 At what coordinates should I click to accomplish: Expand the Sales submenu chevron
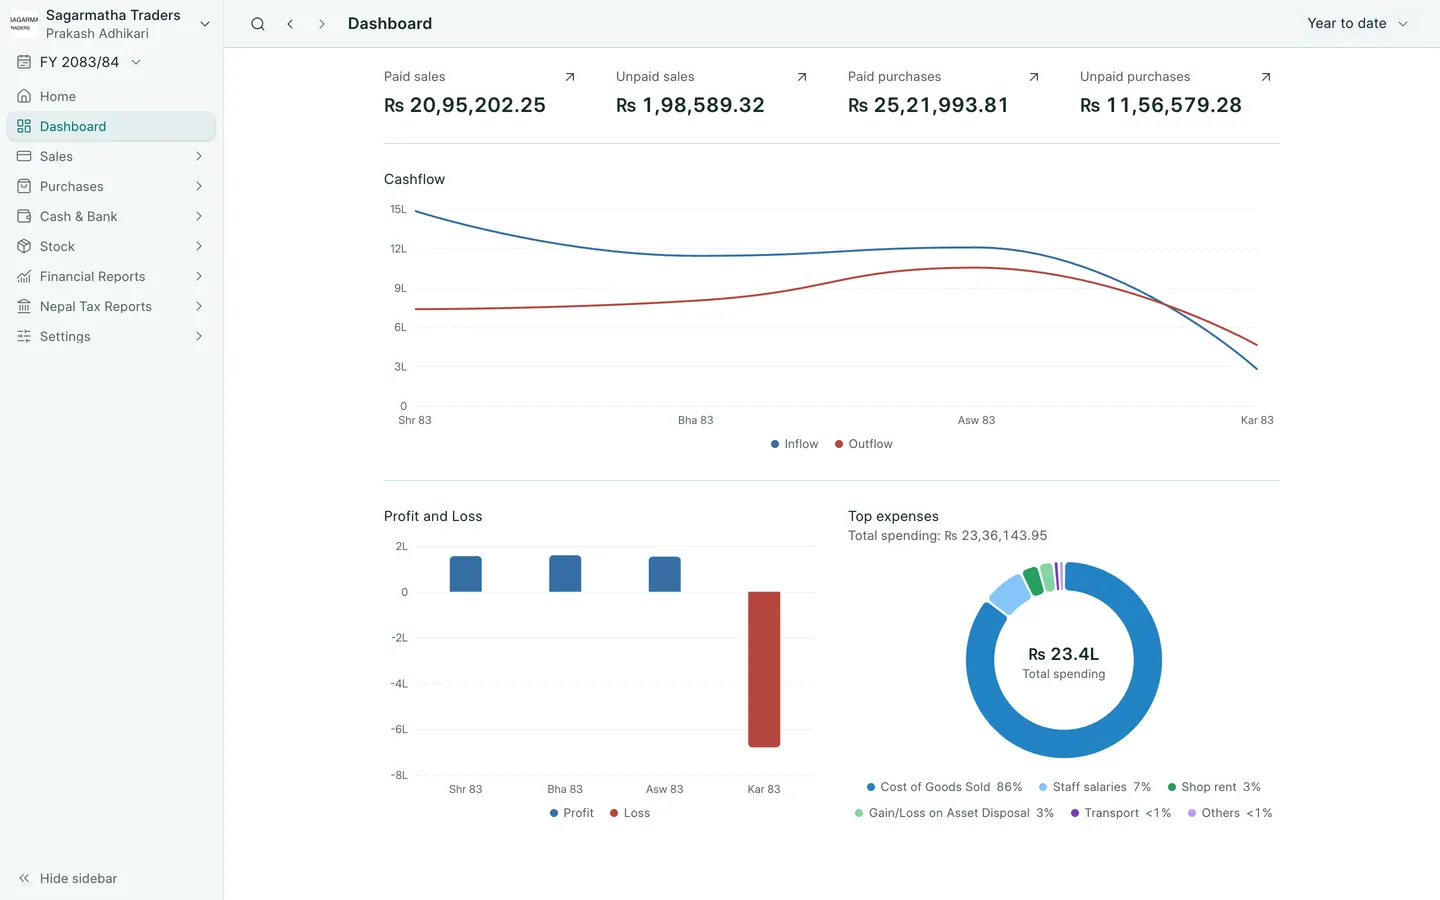coord(199,156)
